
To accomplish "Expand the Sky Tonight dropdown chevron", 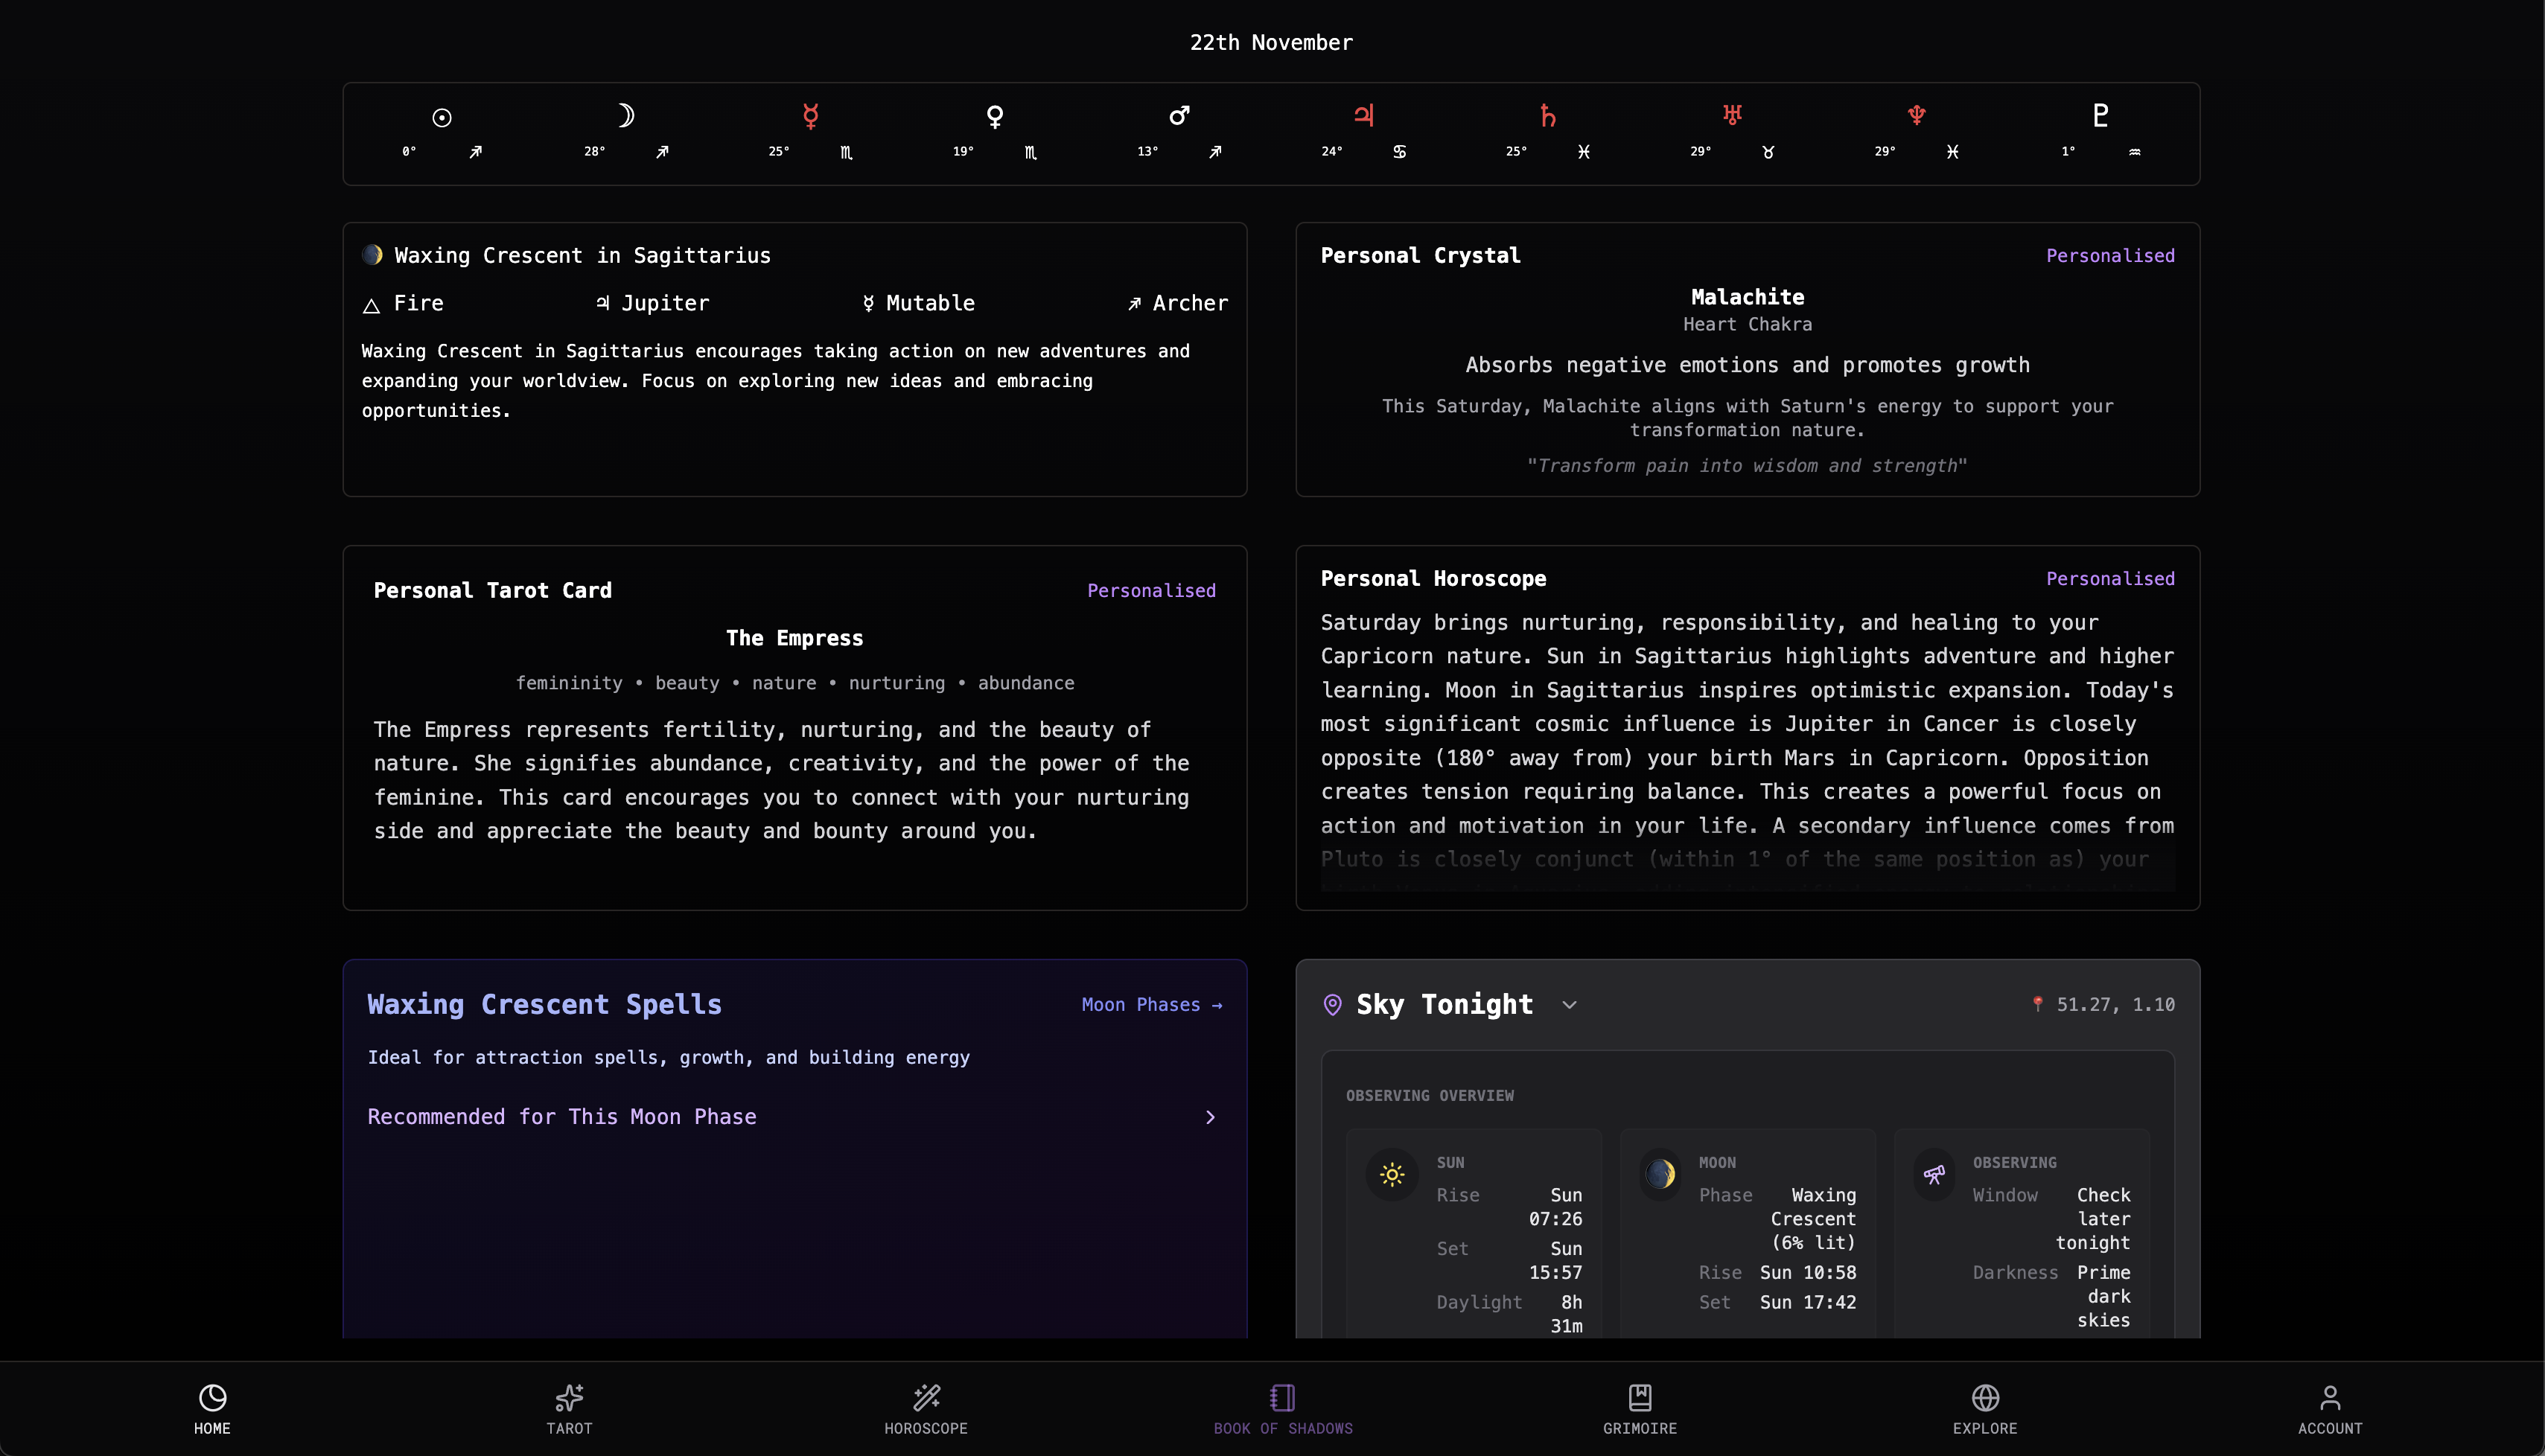I will click(1569, 1005).
